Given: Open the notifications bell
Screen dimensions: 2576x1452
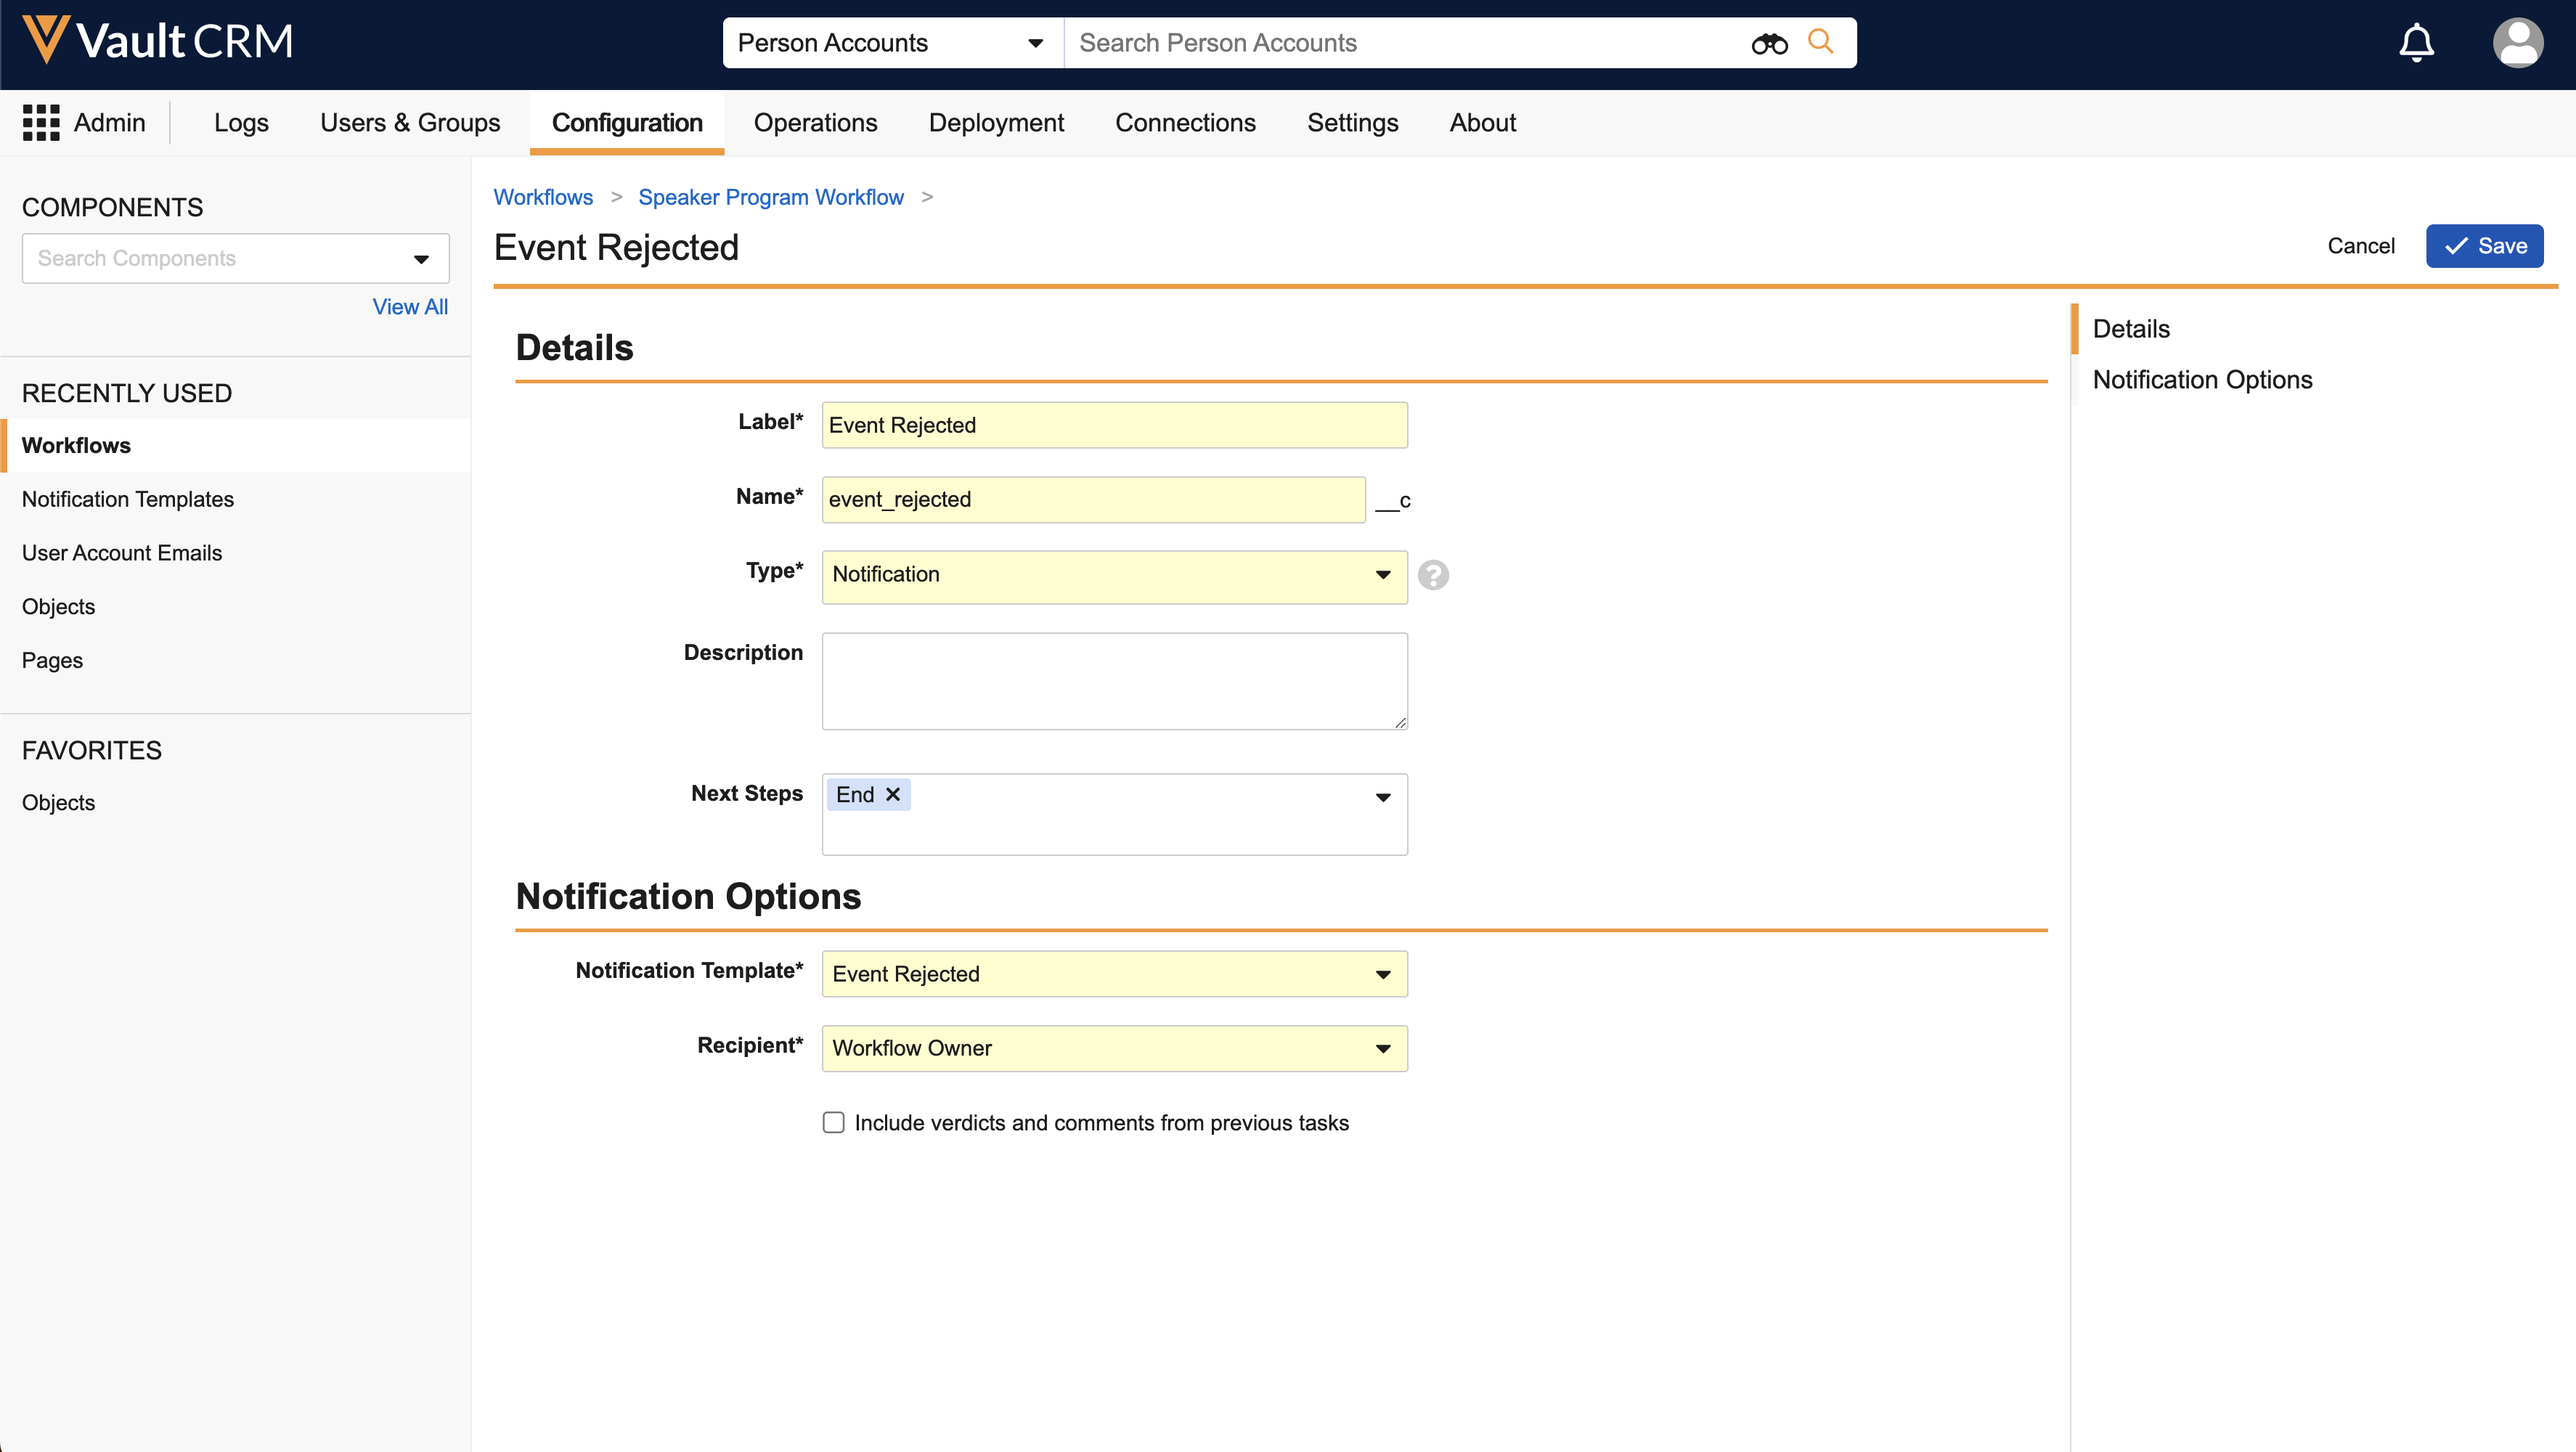Looking at the screenshot, I should coord(2416,43).
